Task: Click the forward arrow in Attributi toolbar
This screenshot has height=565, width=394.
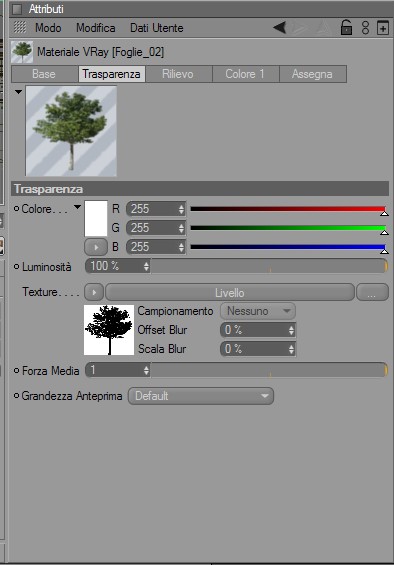Action: 300,27
